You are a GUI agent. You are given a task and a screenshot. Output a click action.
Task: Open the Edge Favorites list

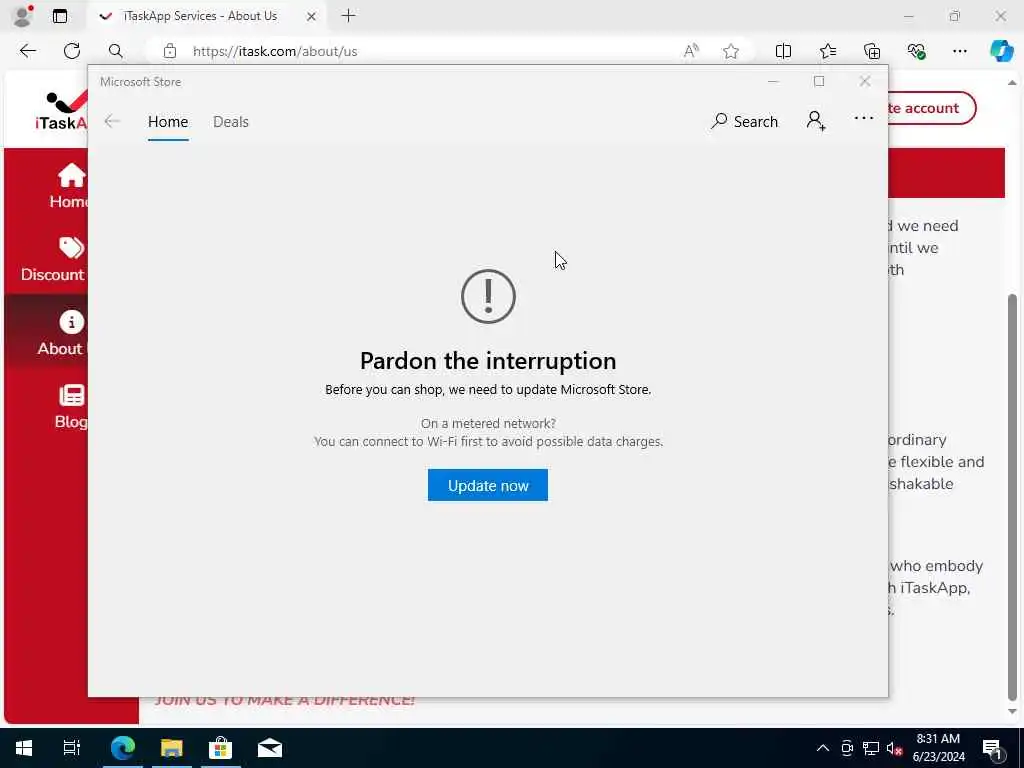pyautogui.click(x=827, y=51)
